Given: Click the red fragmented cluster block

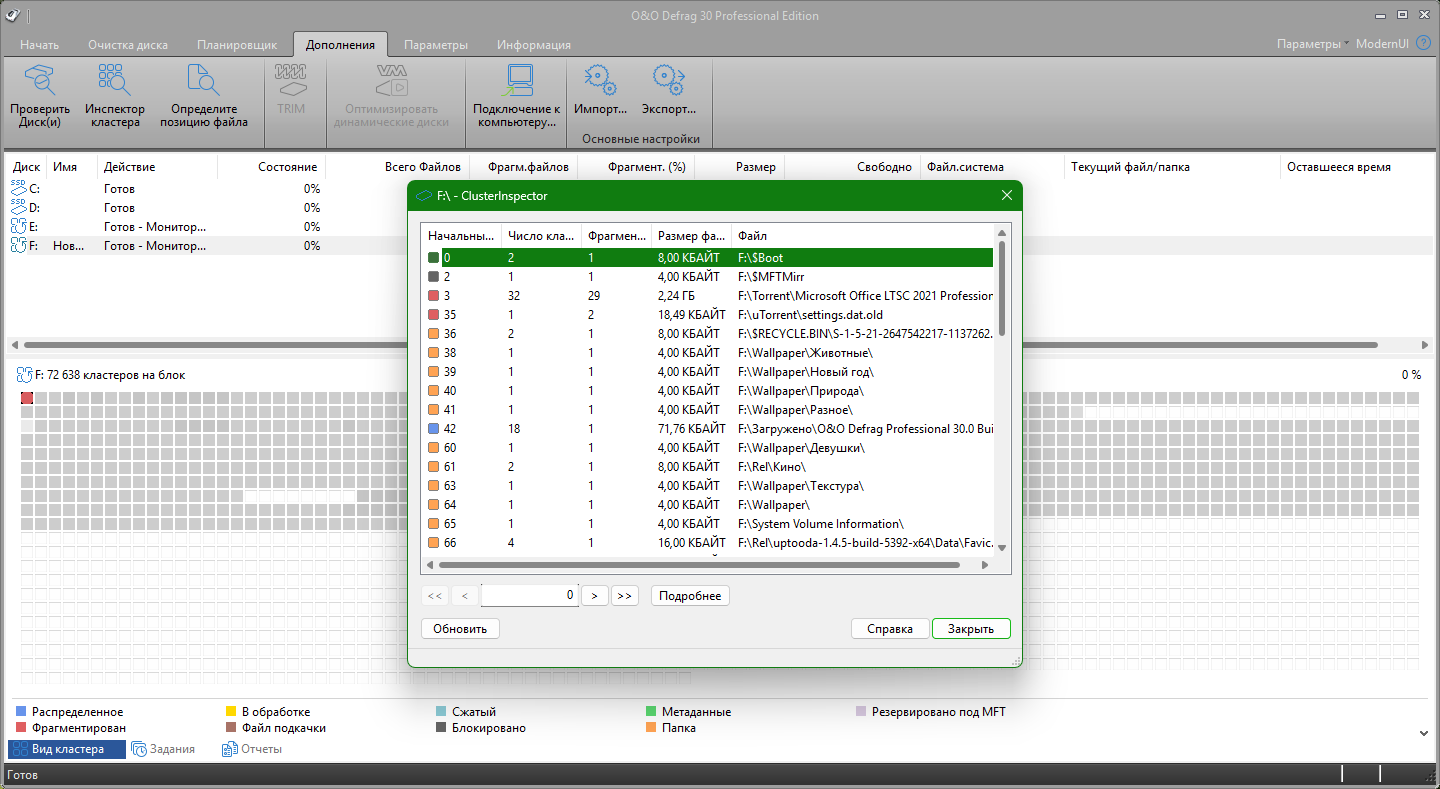Looking at the screenshot, I should coord(27,399).
